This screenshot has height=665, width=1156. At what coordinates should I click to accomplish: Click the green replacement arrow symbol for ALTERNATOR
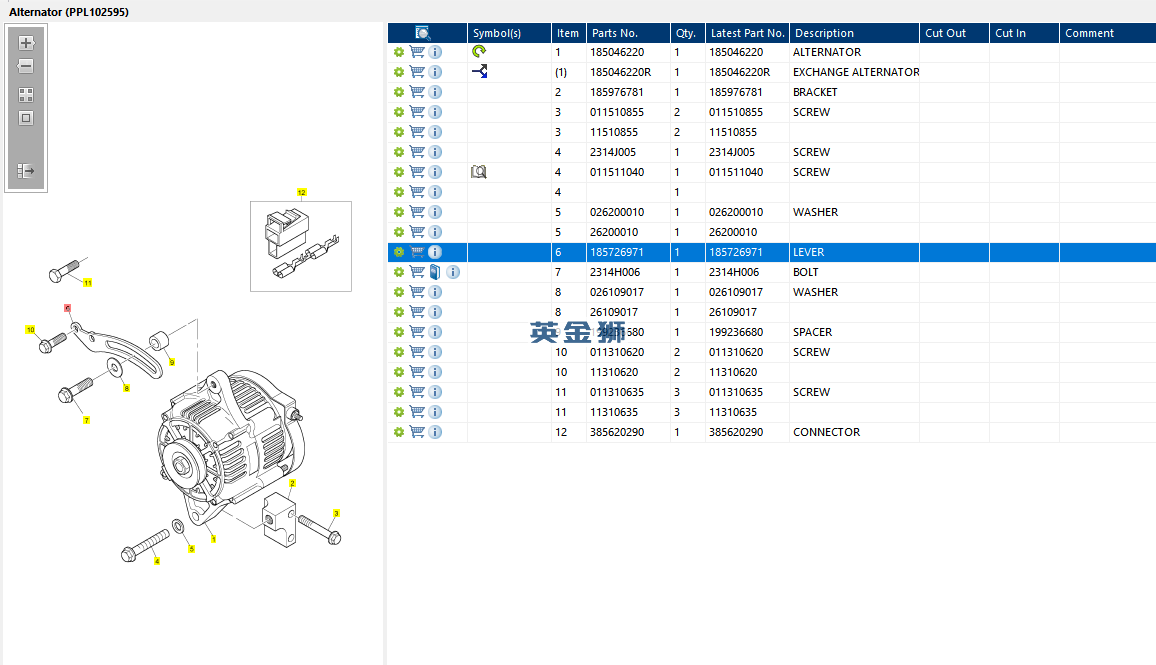(x=479, y=52)
